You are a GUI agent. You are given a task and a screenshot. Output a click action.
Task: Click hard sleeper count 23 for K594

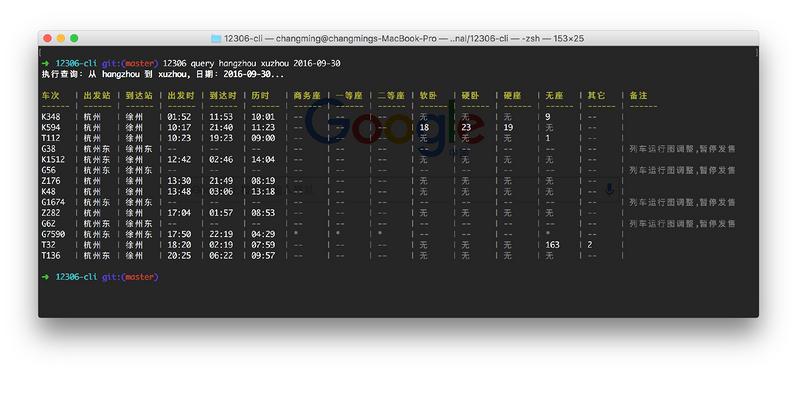click(466, 128)
